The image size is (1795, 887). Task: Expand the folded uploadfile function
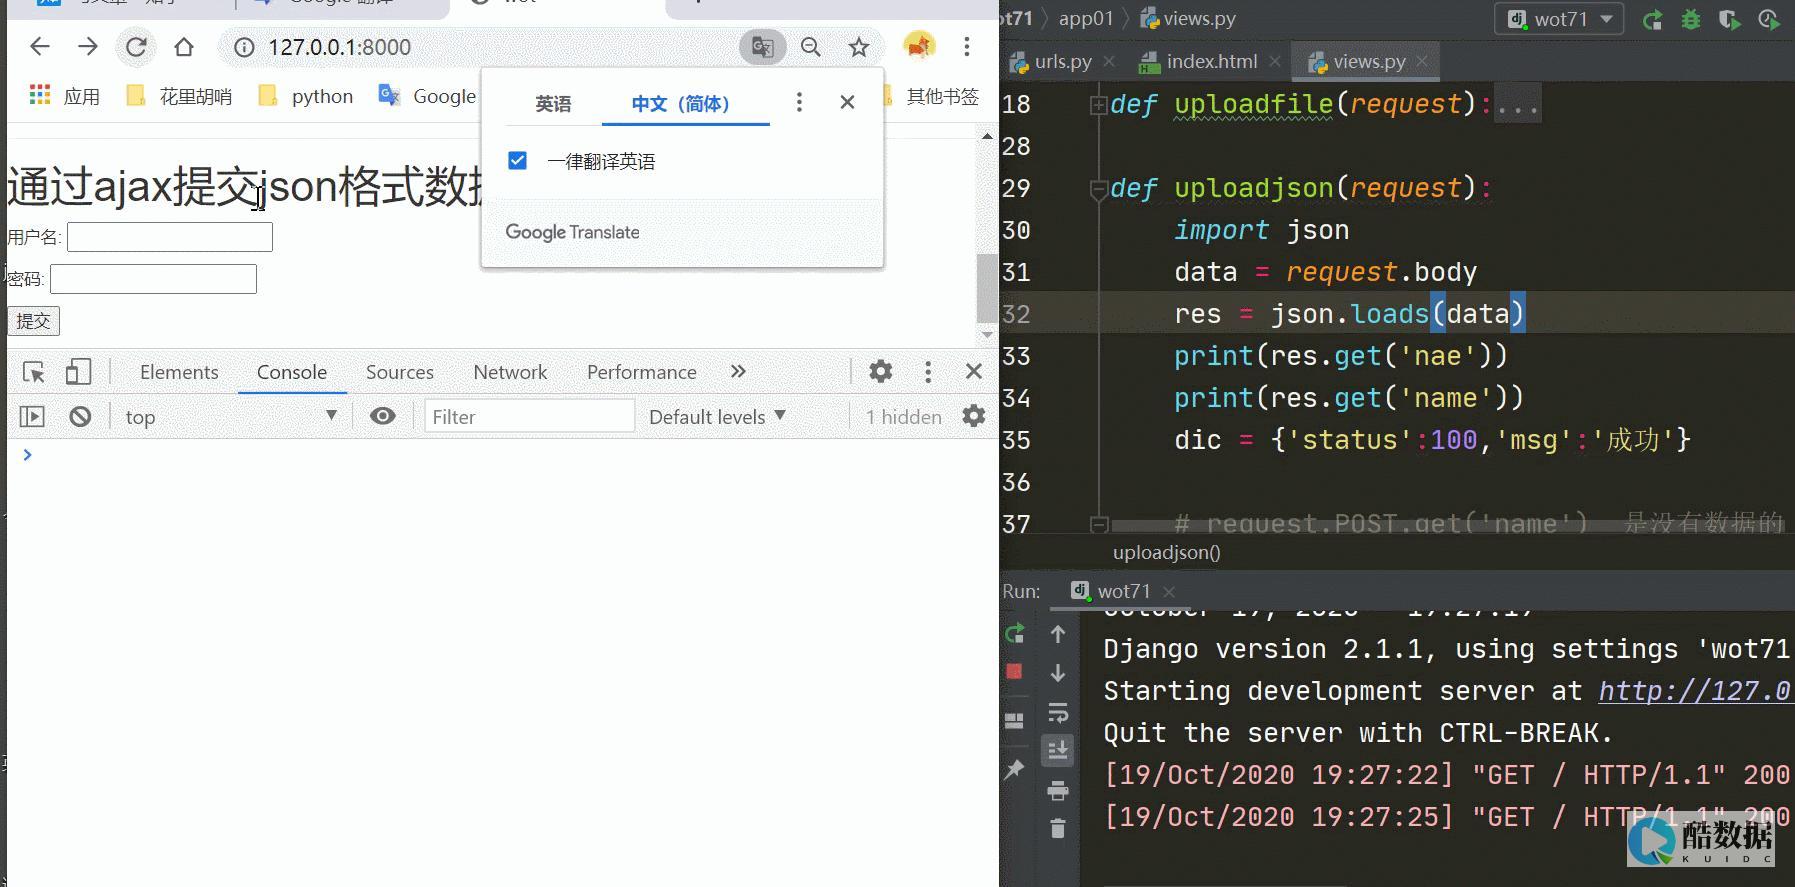click(x=1098, y=104)
